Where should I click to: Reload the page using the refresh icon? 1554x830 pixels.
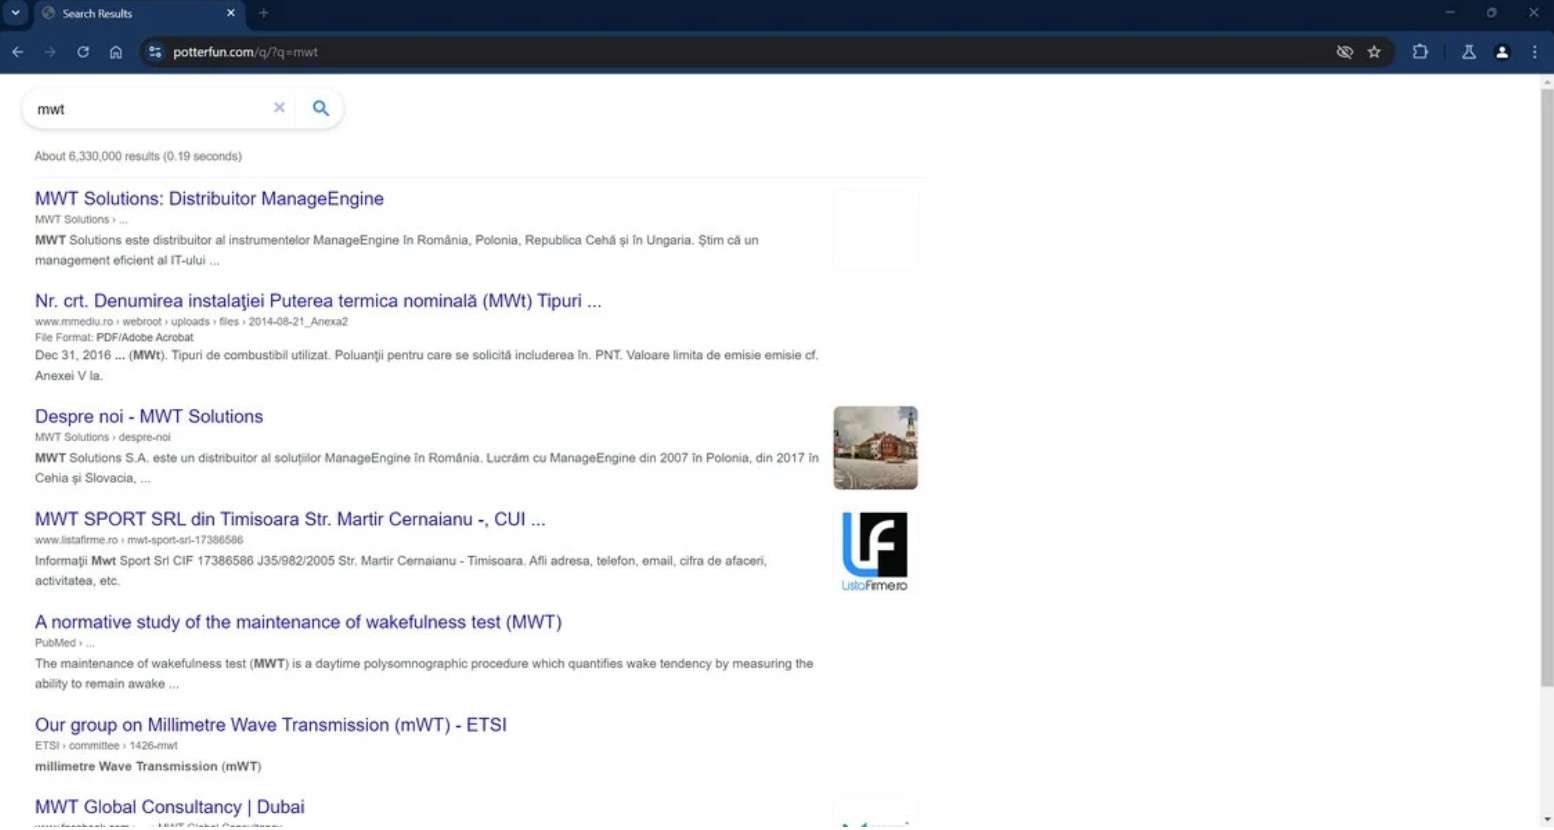click(84, 52)
